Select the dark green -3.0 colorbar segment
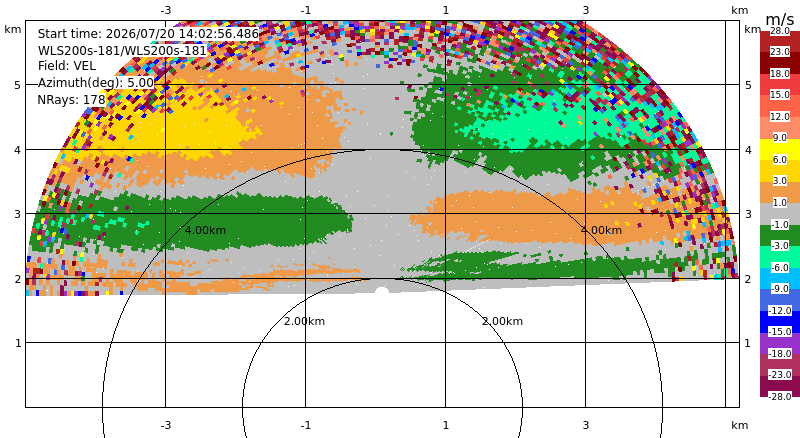The width and height of the screenshot is (800, 438). [x=780, y=235]
